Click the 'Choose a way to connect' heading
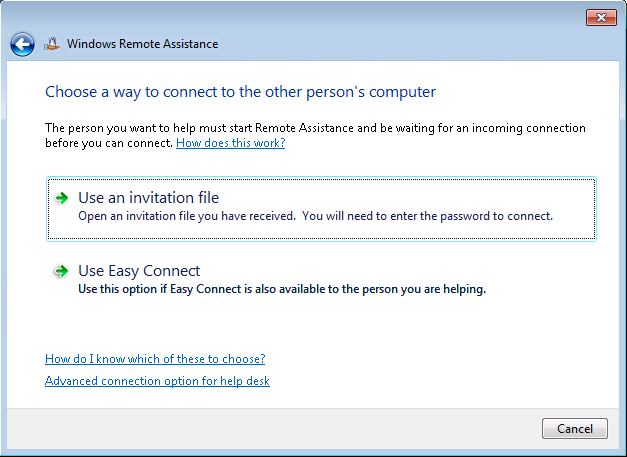The width and height of the screenshot is (627, 457). 240,92
